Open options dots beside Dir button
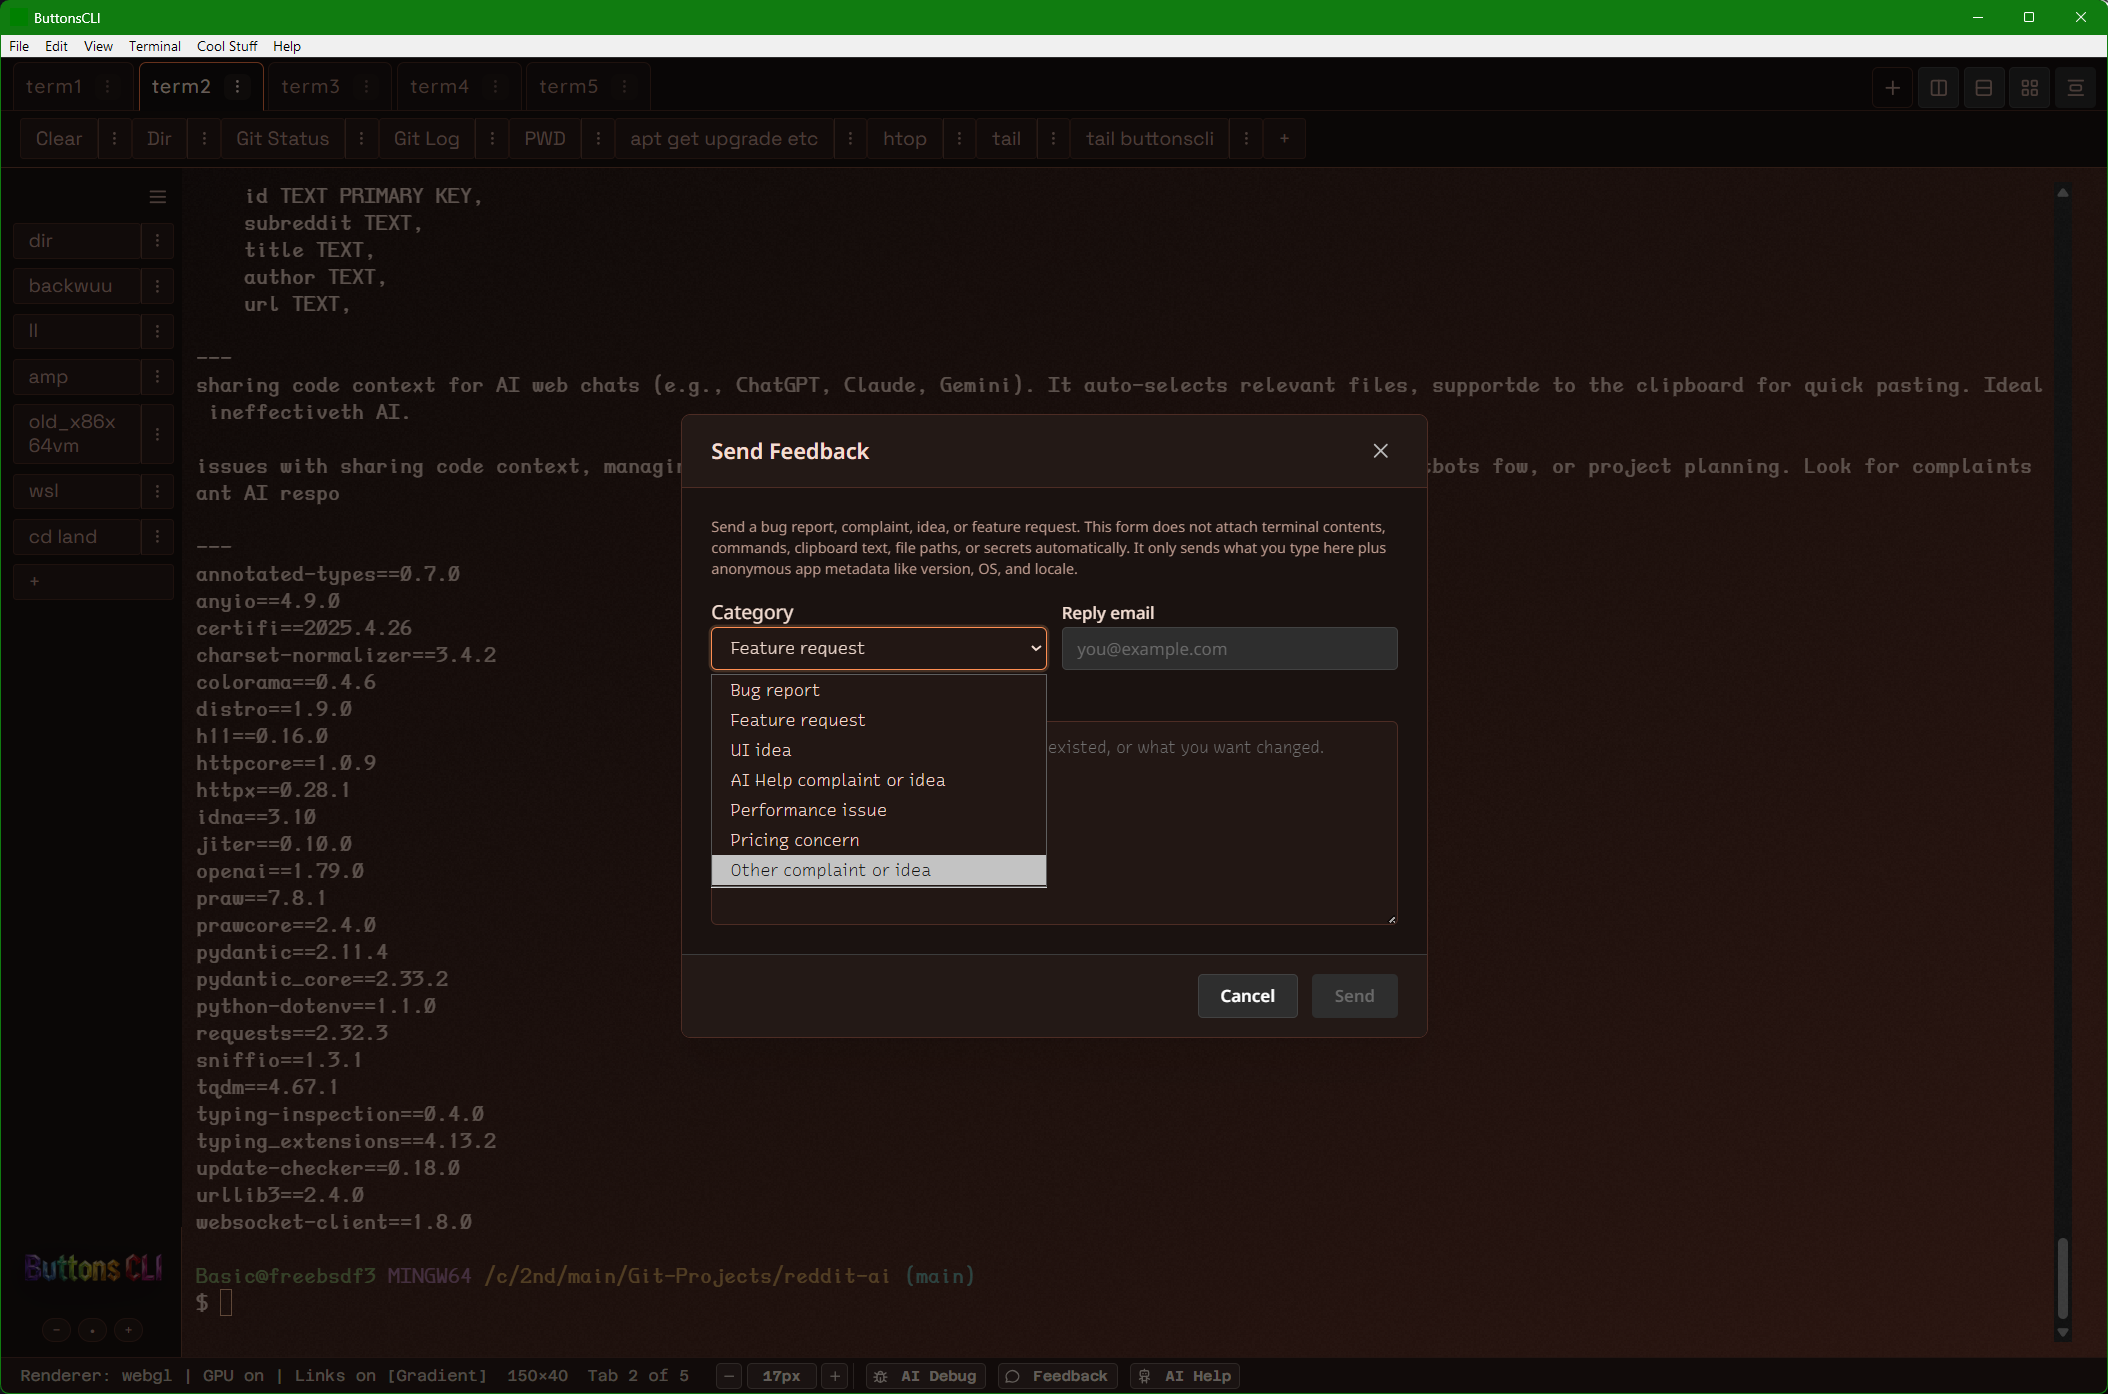The height and width of the screenshot is (1394, 2108). (204, 139)
